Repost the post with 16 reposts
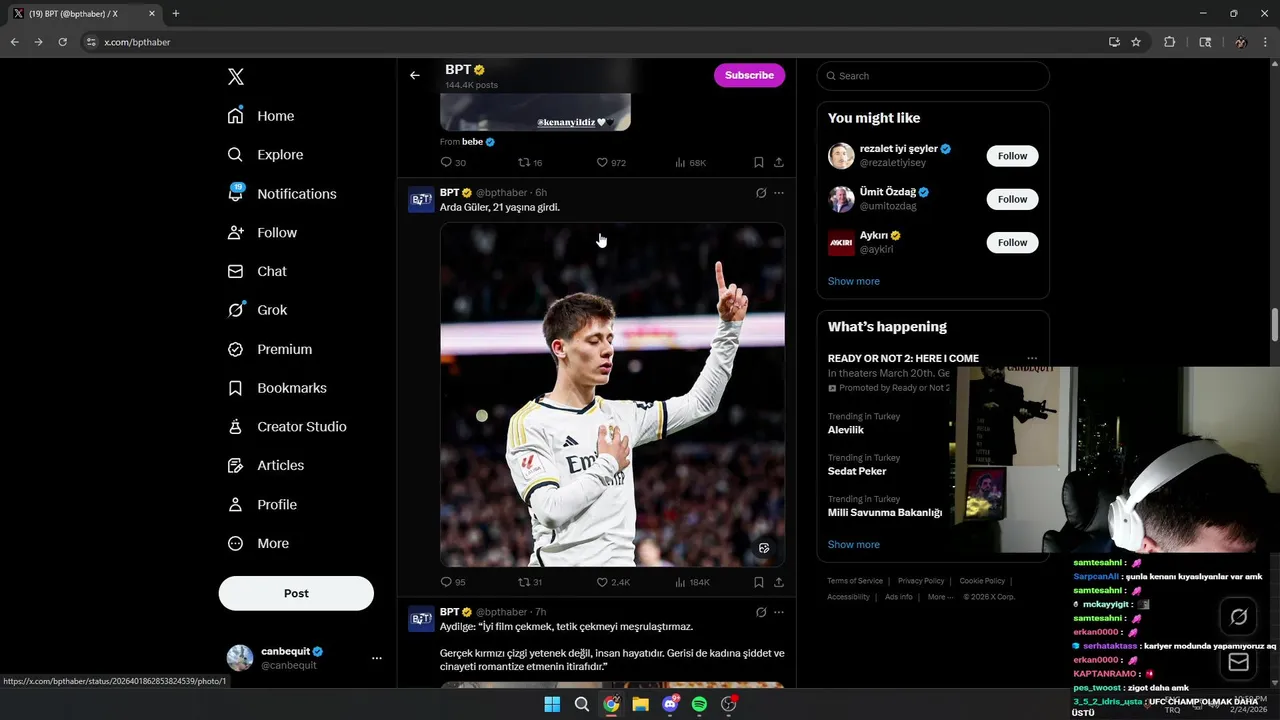This screenshot has height=720, width=1280. [x=530, y=162]
